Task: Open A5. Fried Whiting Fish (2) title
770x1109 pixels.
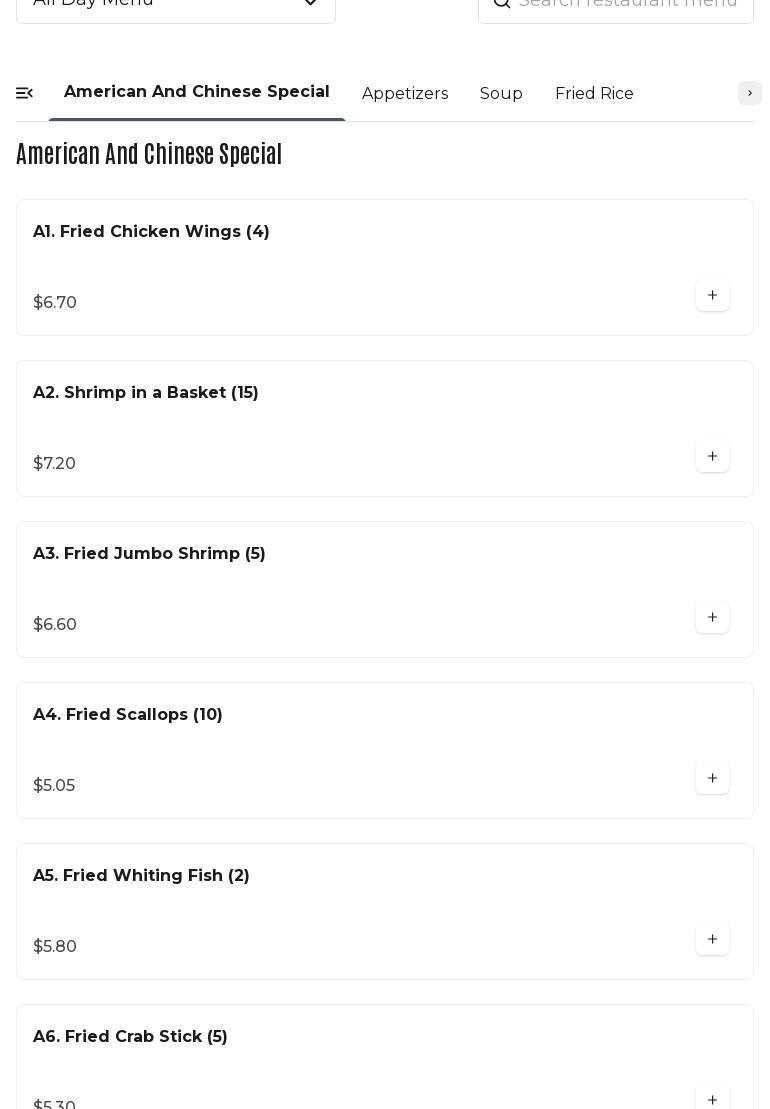Action: coord(141,876)
